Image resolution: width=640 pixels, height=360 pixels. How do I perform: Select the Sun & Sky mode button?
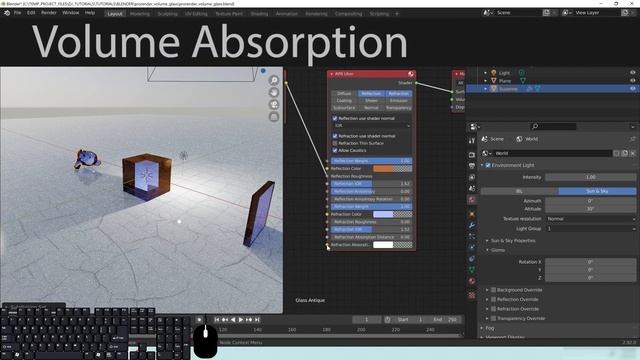pos(597,191)
